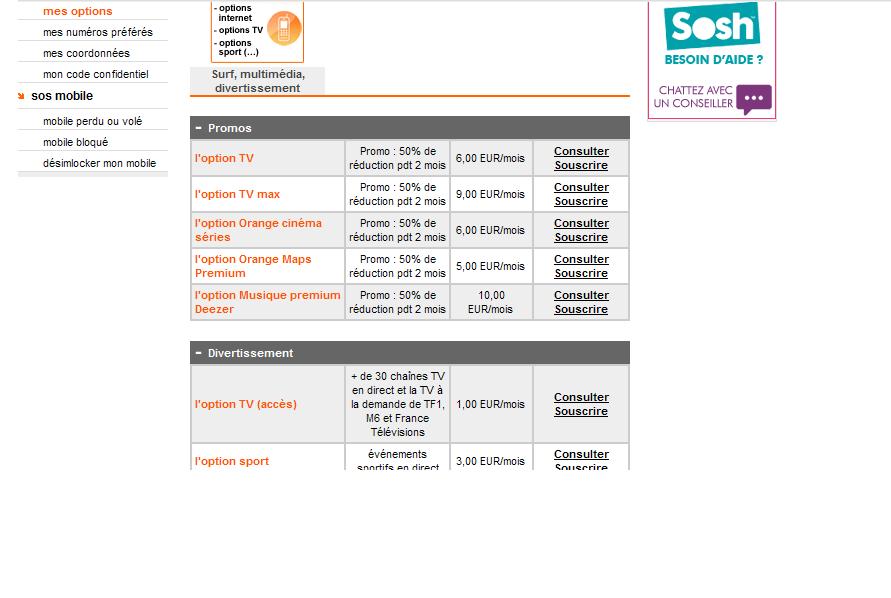The image size is (891, 598).
Task: Click Souscrire for l'option TV max
Action: 581,201
